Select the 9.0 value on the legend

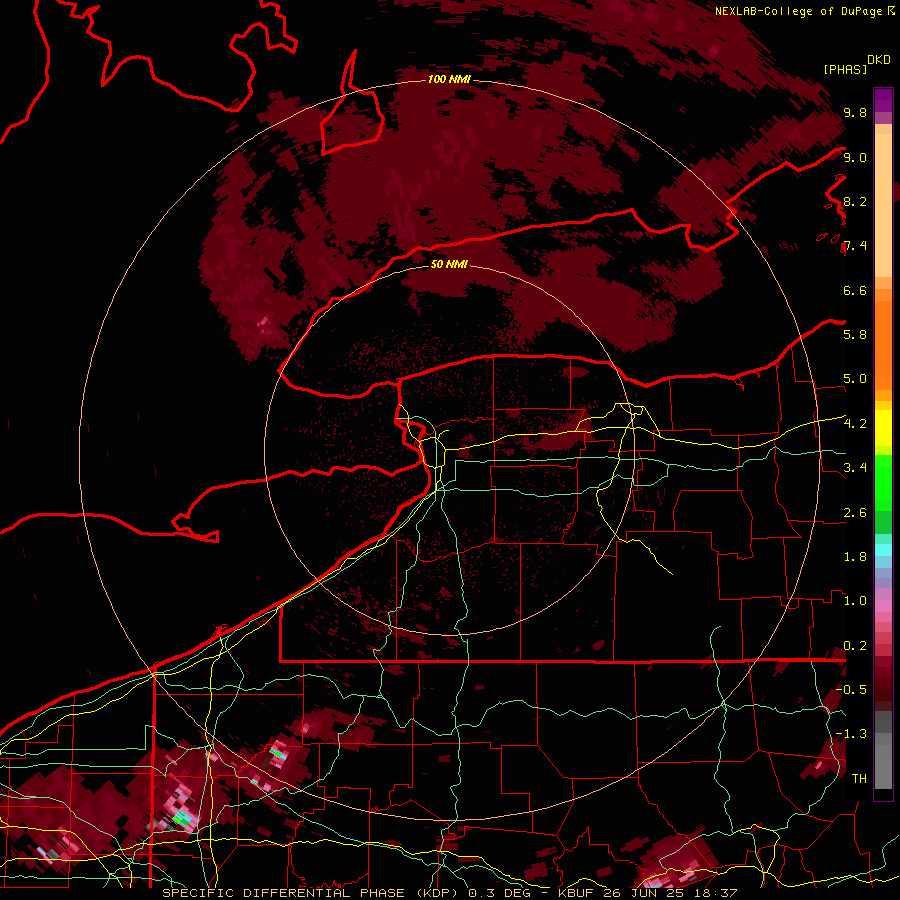click(x=855, y=157)
